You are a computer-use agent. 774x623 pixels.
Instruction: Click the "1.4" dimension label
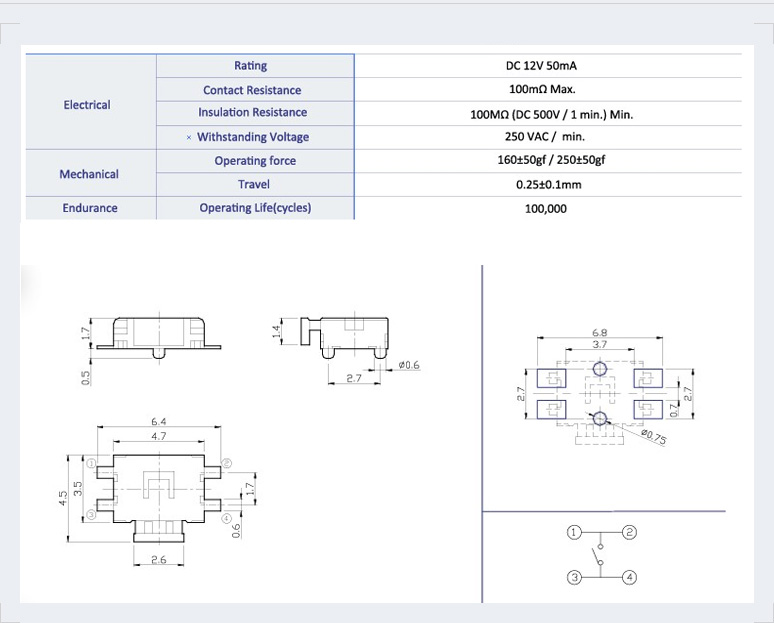pyautogui.click(x=277, y=331)
